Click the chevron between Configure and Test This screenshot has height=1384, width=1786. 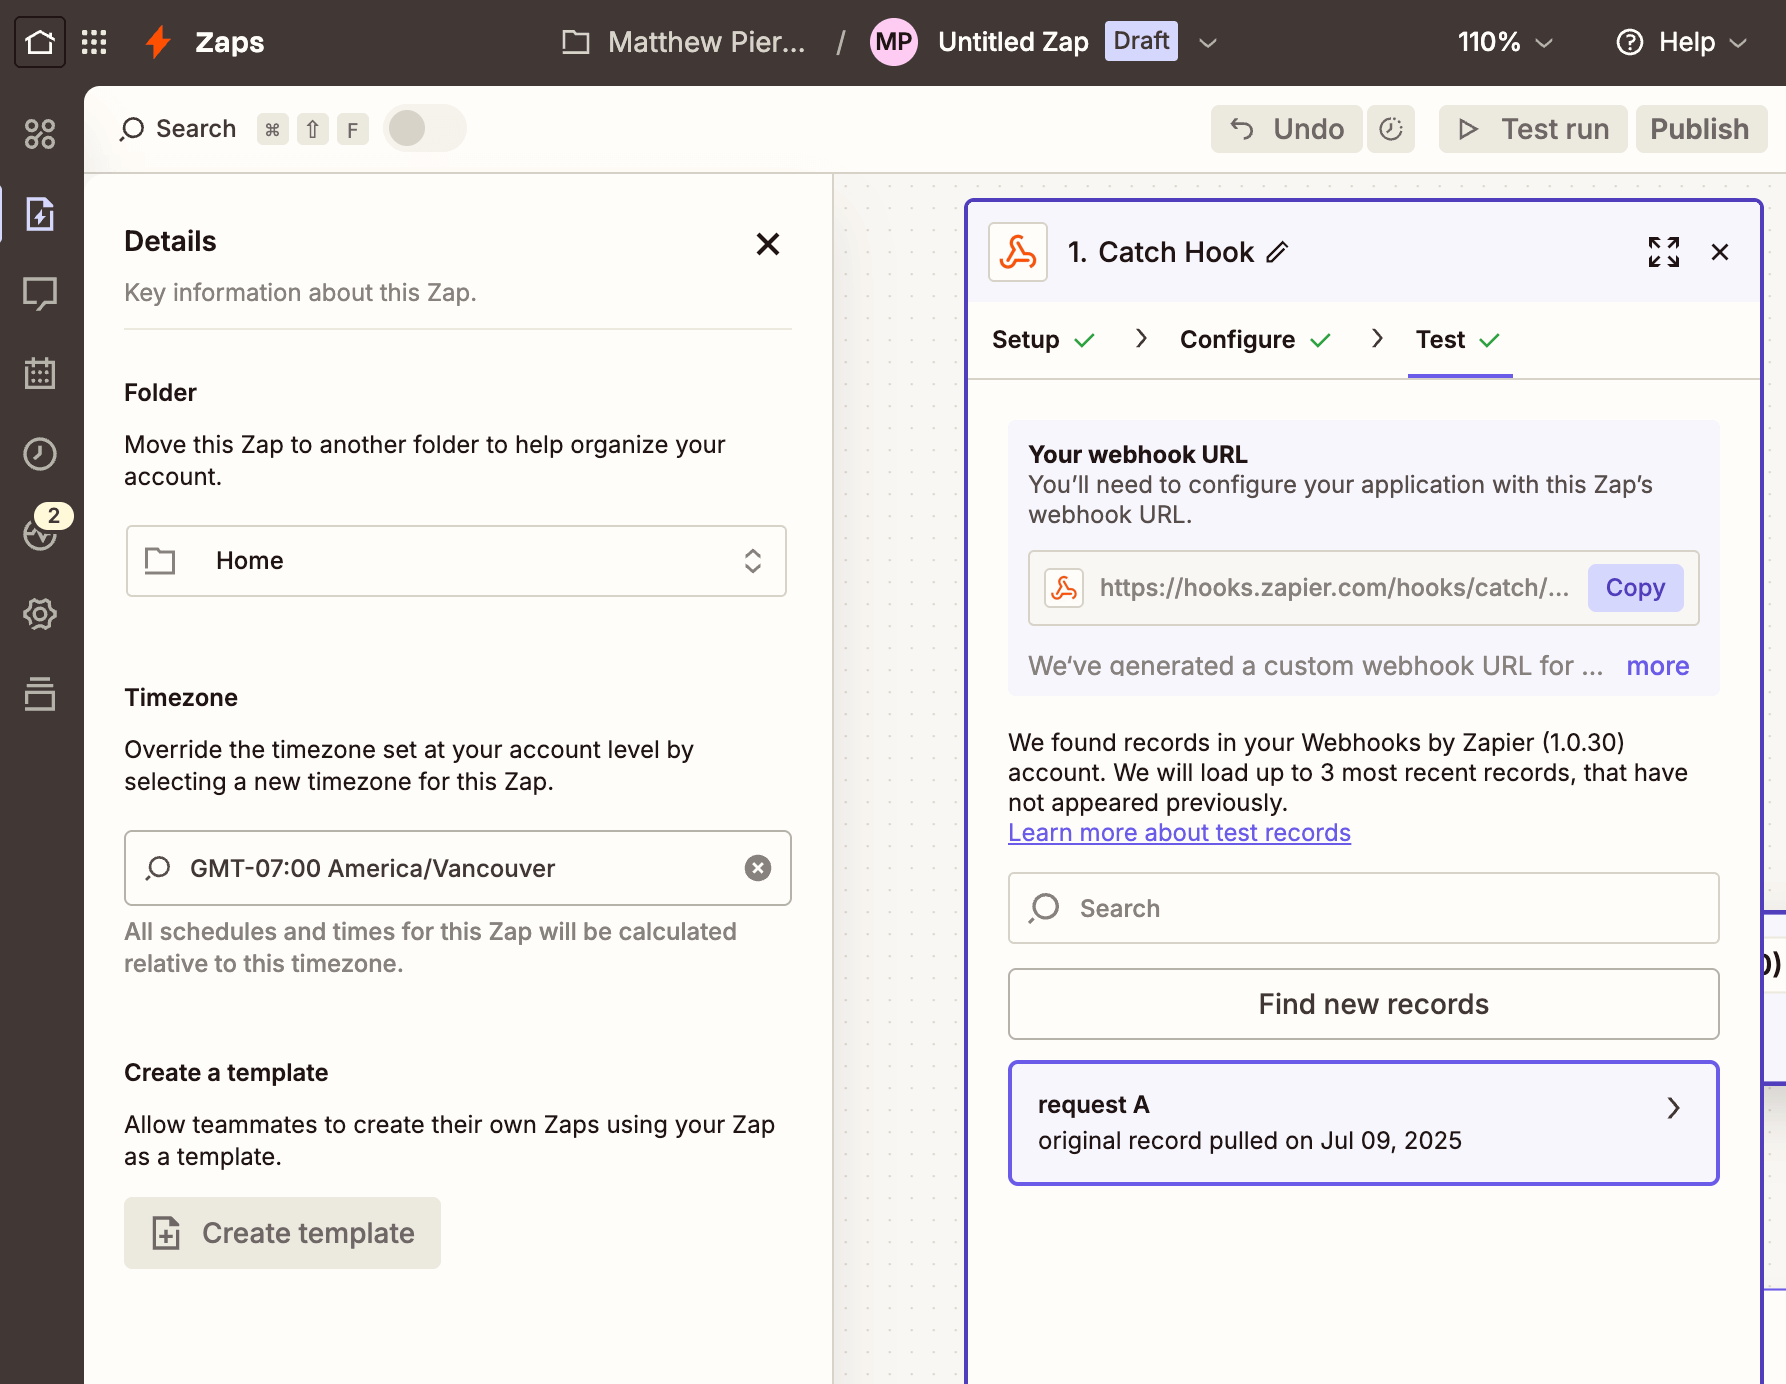[1377, 339]
